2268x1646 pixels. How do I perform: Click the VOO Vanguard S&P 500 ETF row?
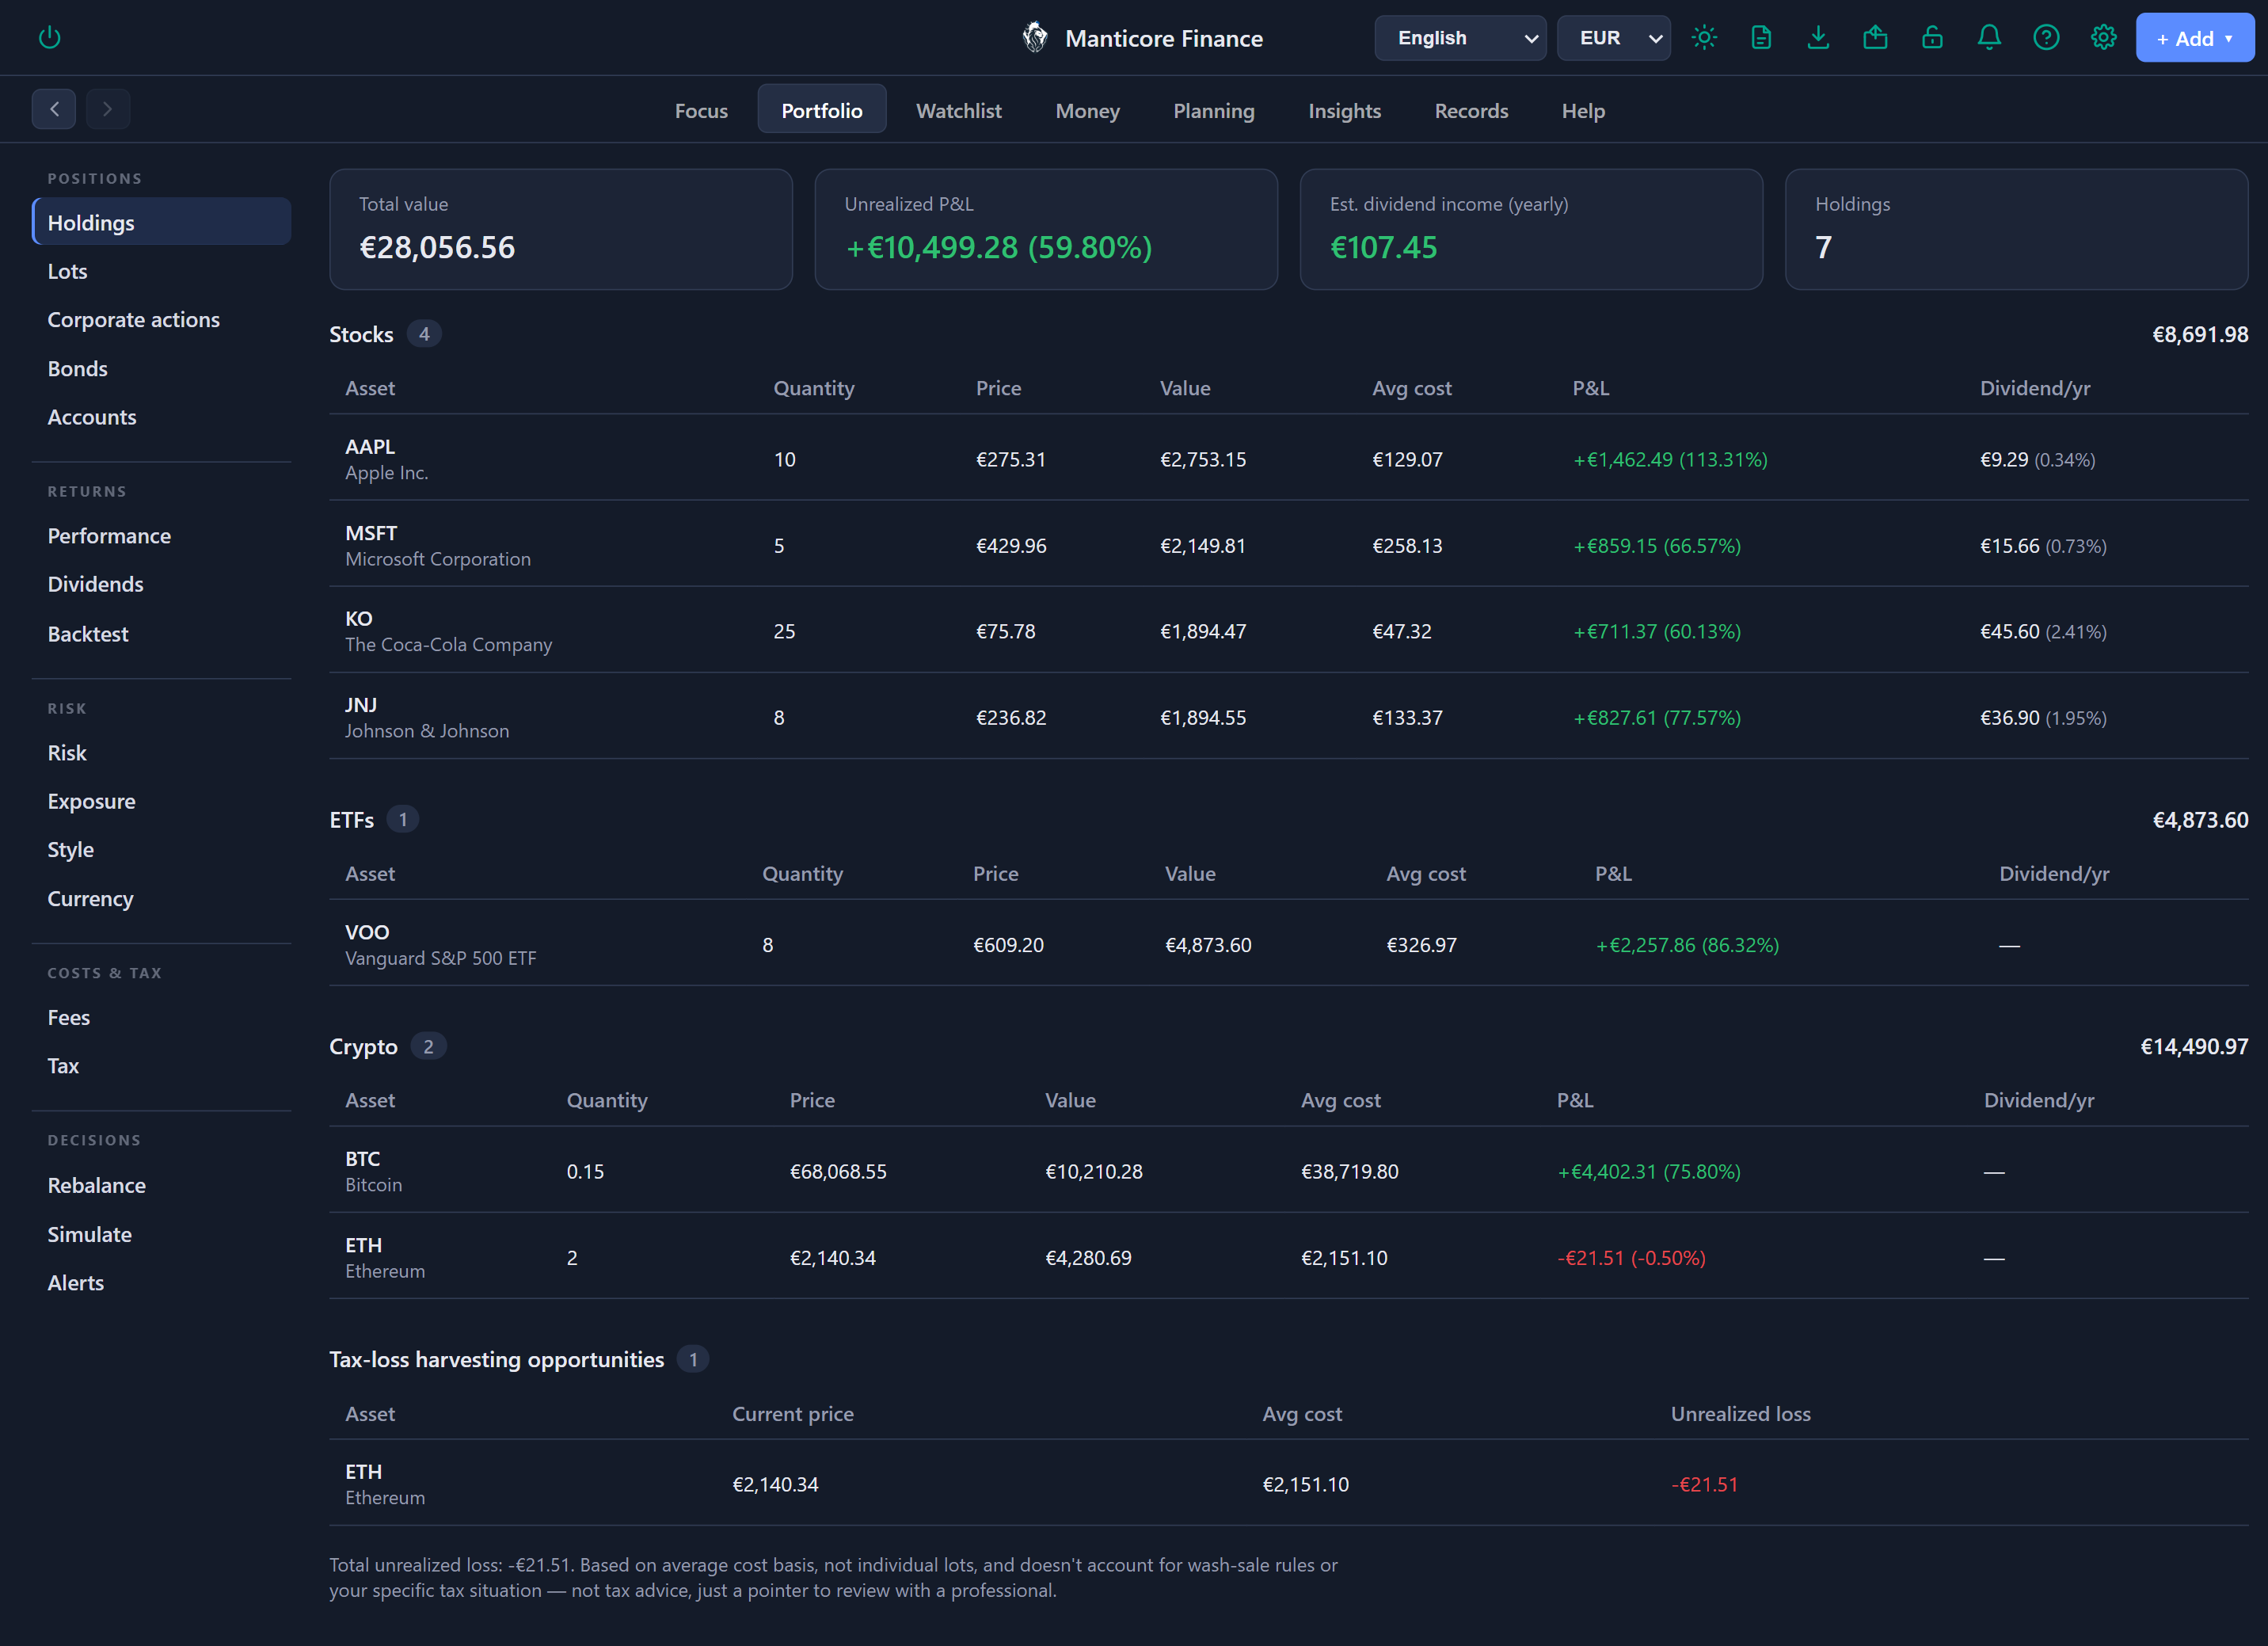pyautogui.click(x=1288, y=944)
